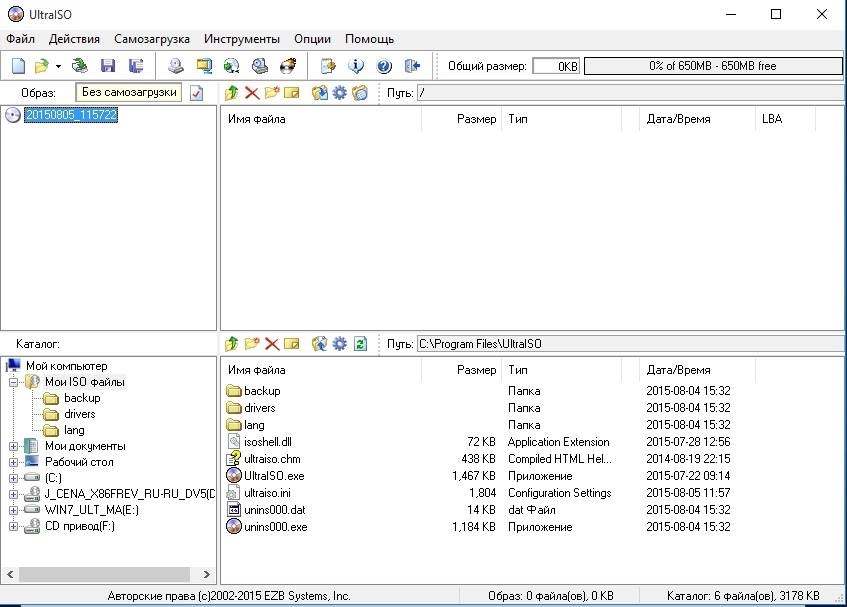Image resolution: width=847 pixels, height=607 pixels.
Task: Open the Помощь menu
Action: coord(369,39)
